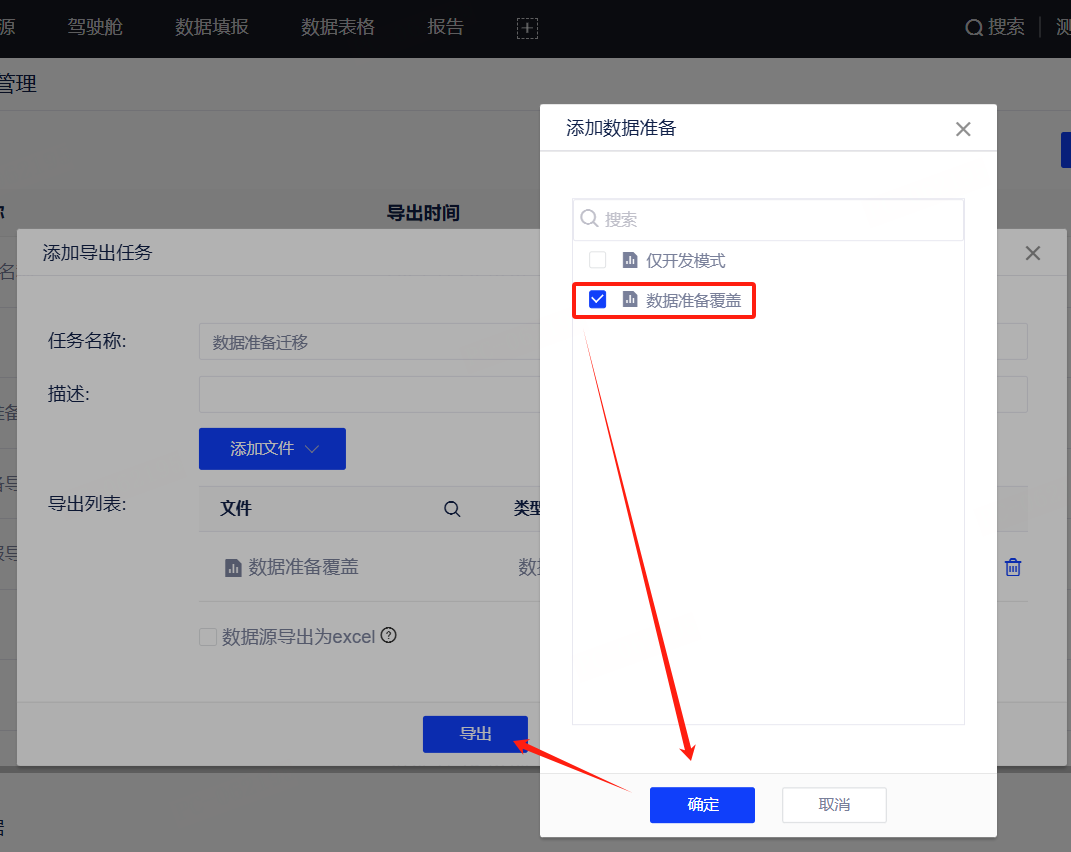
Task: Click the trash icon to delete export file
Action: click(x=1013, y=567)
